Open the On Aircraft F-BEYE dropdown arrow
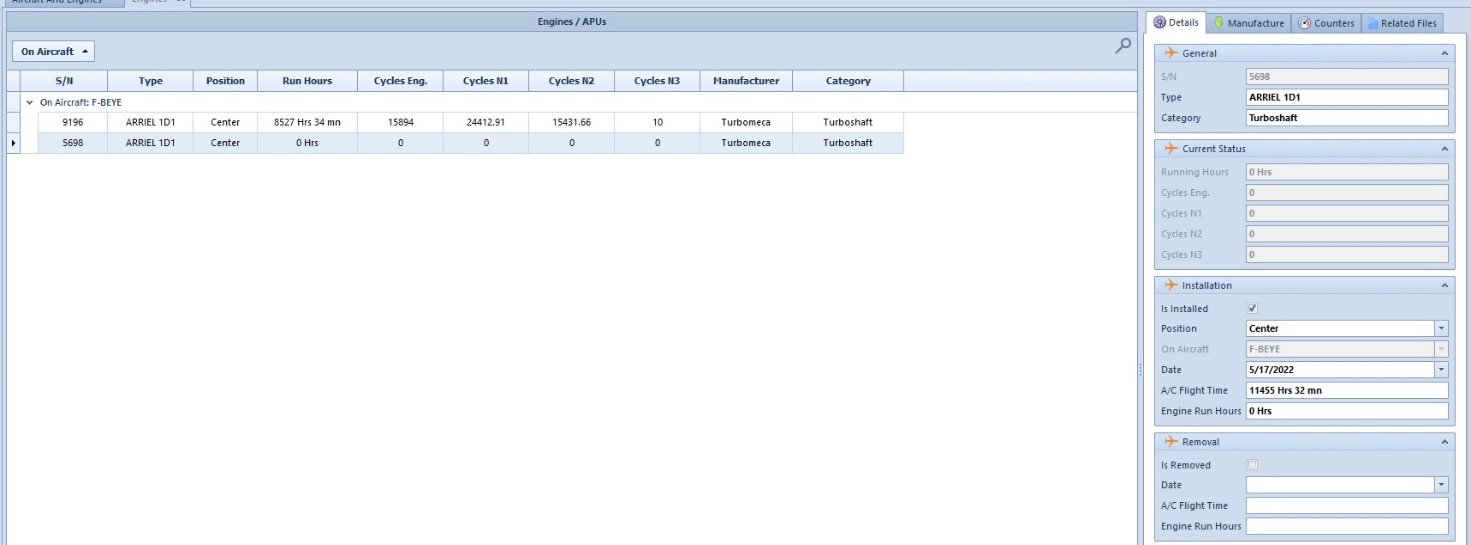This screenshot has height=545, width=1471. [x=1441, y=349]
